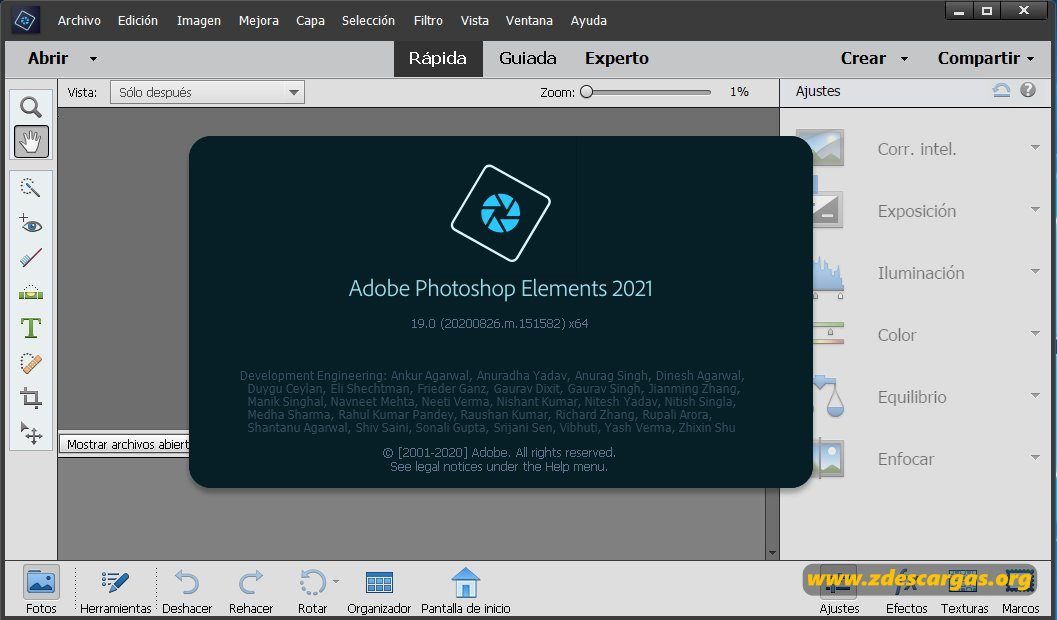Image resolution: width=1057 pixels, height=620 pixels.
Task: Click the Zoom percentage field 1%
Action: pos(739,92)
